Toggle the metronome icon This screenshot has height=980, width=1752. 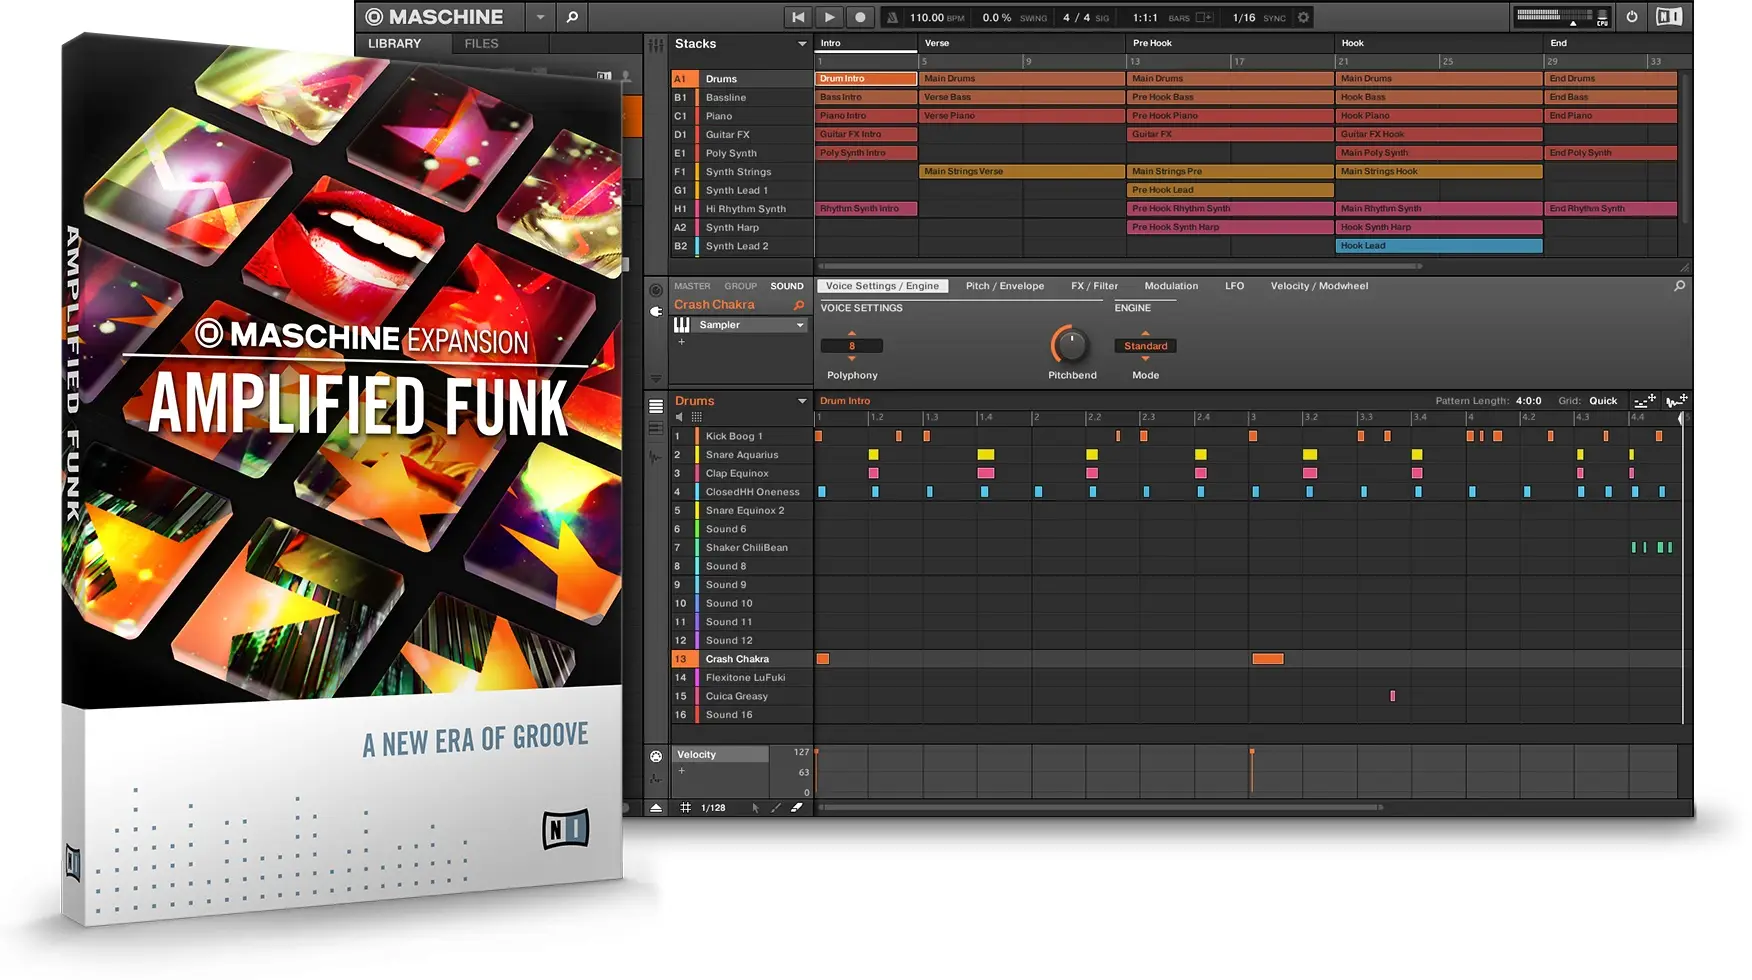click(892, 17)
